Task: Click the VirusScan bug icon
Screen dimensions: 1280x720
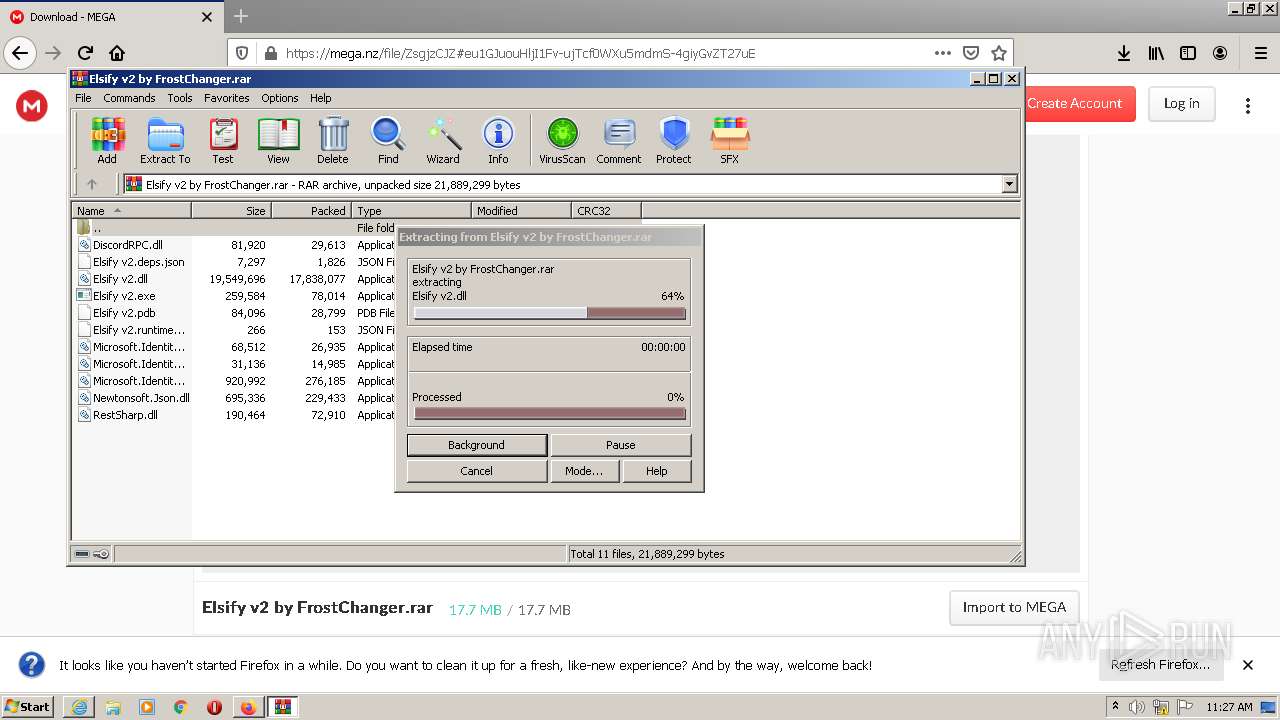Action: click(562, 140)
